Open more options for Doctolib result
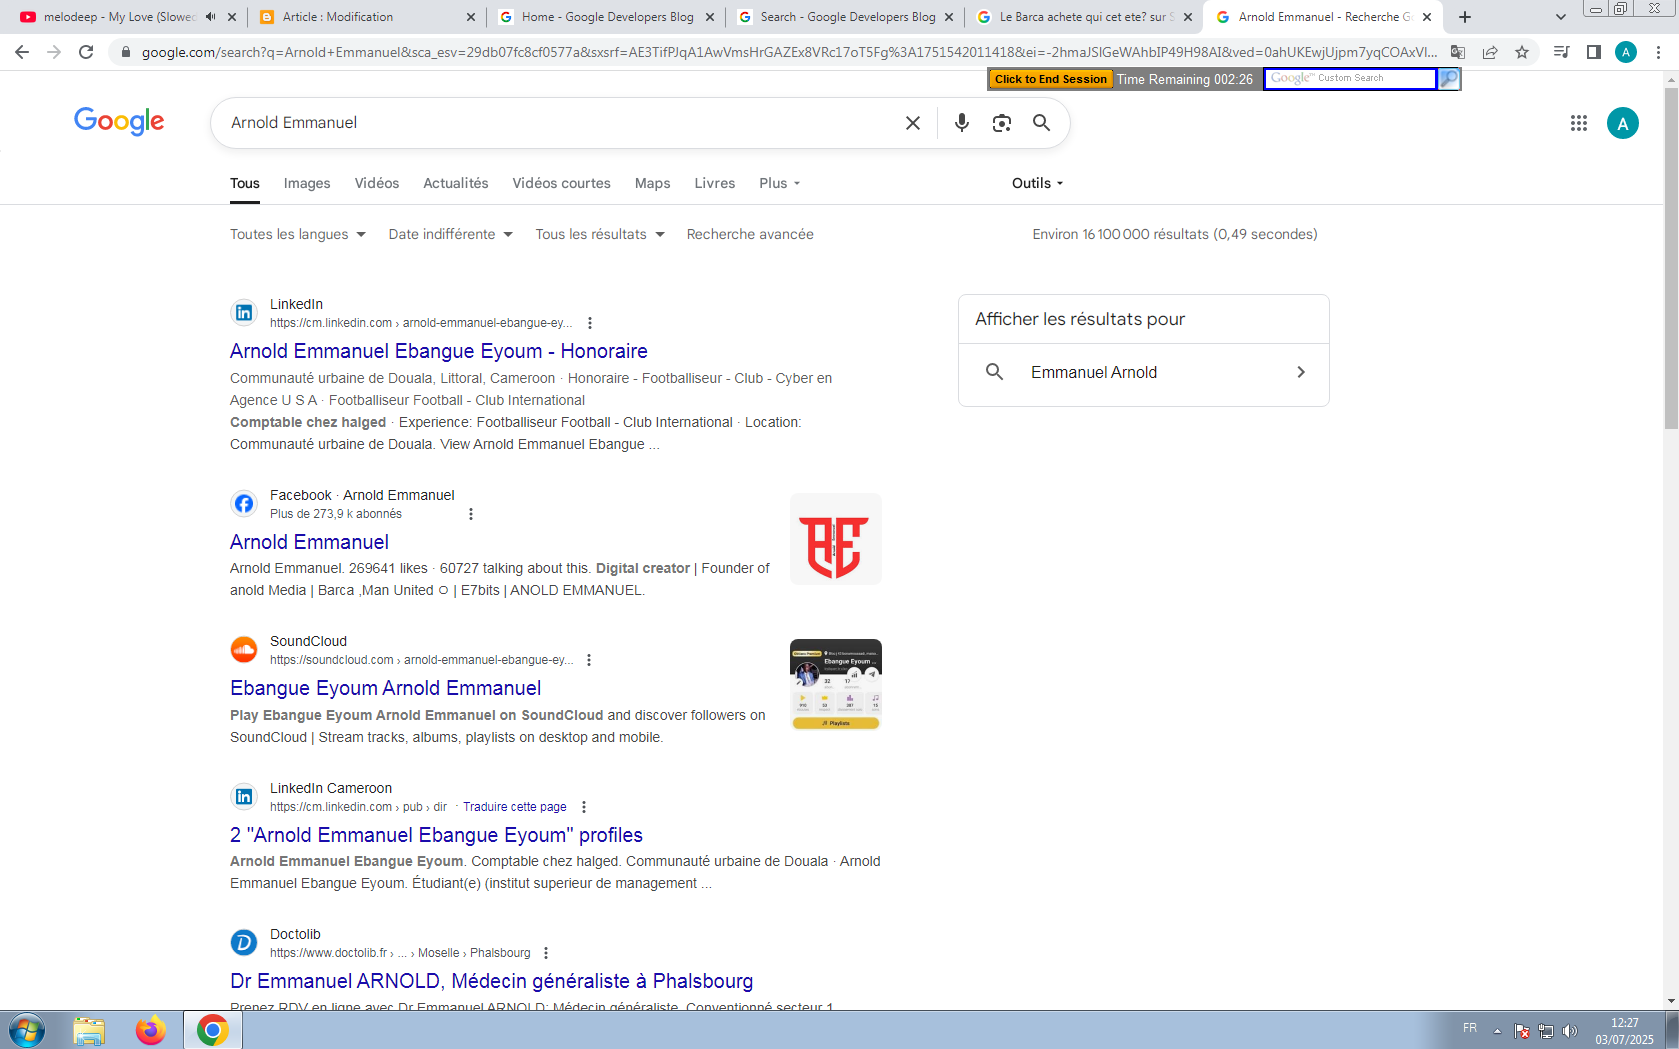 [546, 953]
